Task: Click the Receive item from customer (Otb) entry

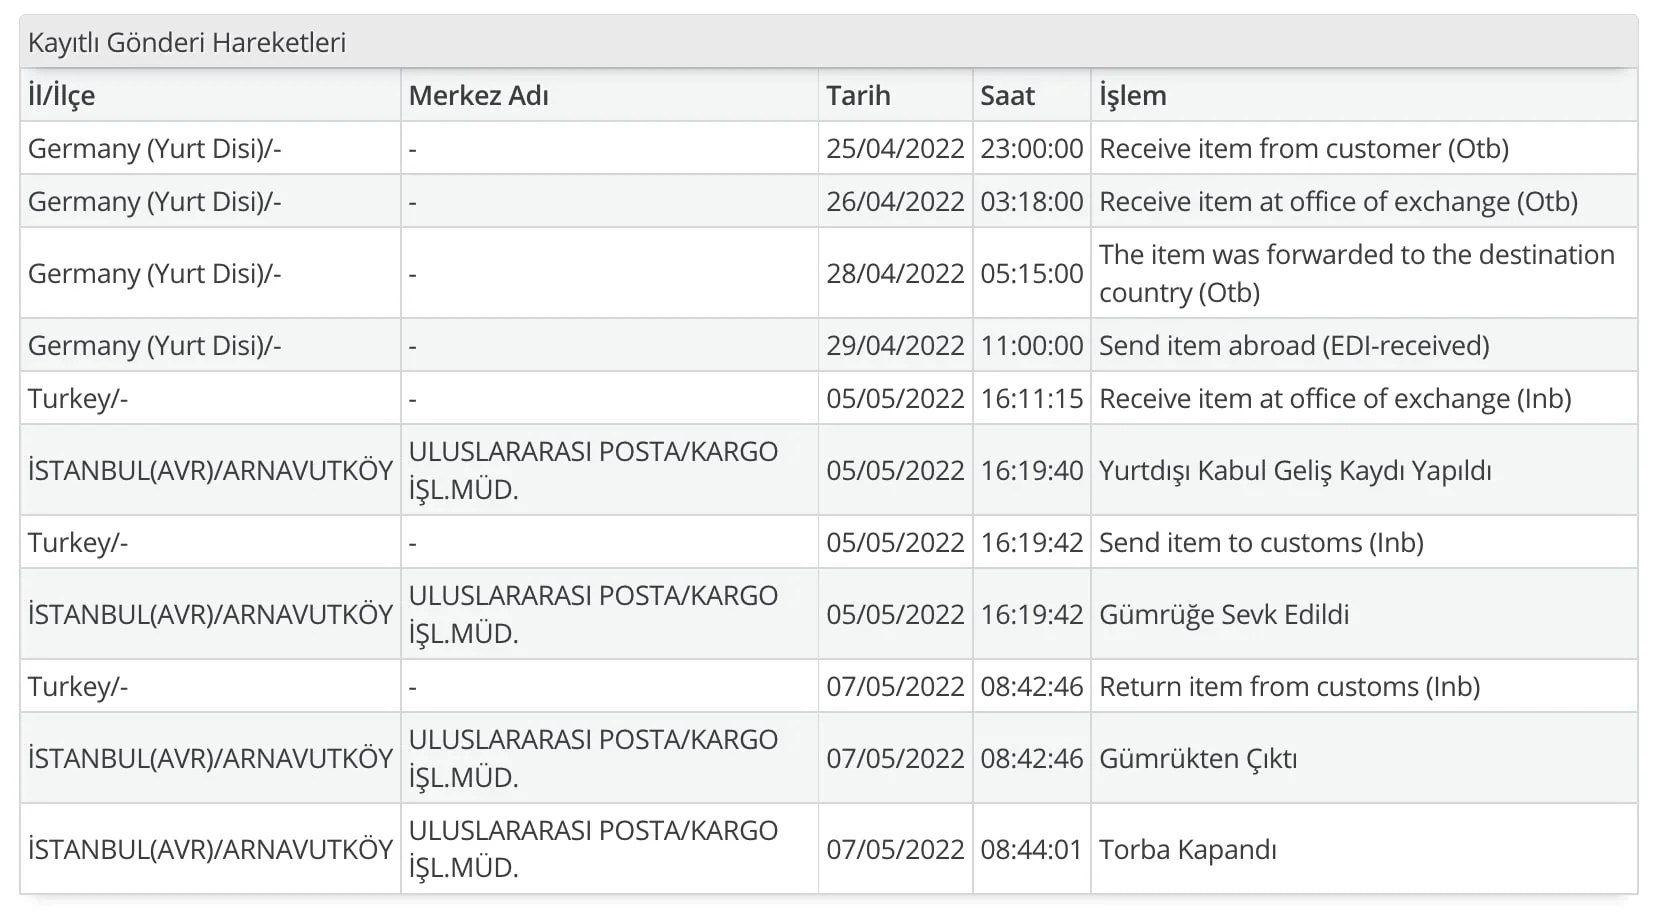Action: (x=1303, y=149)
